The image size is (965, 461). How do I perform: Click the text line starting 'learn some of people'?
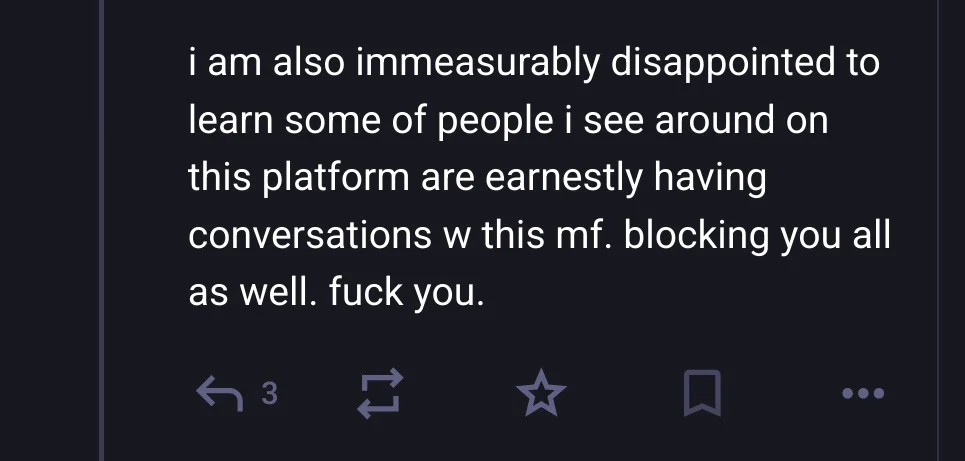(x=508, y=121)
